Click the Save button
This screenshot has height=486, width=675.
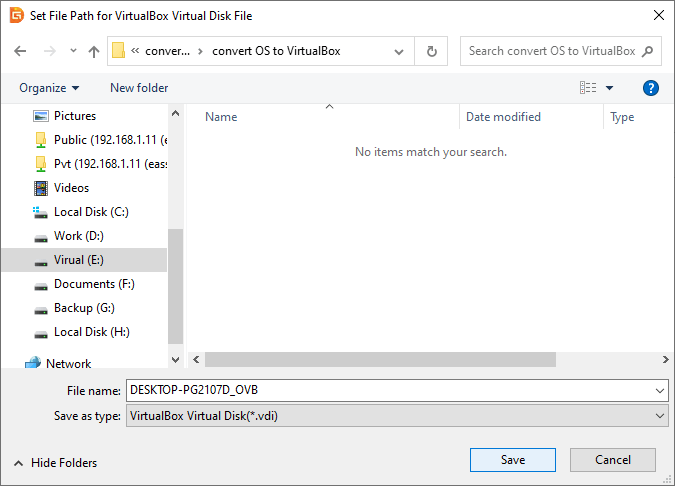512,460
